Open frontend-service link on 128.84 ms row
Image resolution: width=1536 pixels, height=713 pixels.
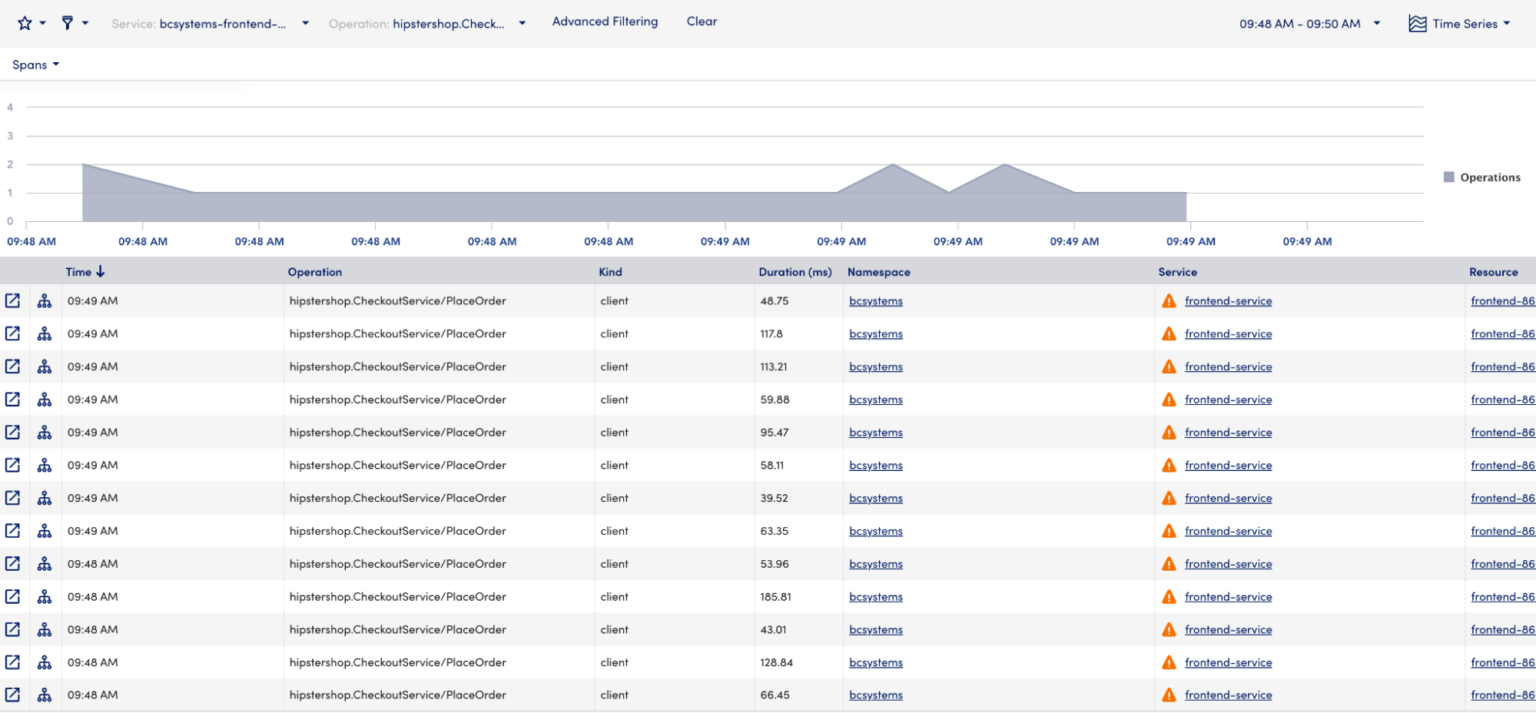click(x=1228, y=663)
